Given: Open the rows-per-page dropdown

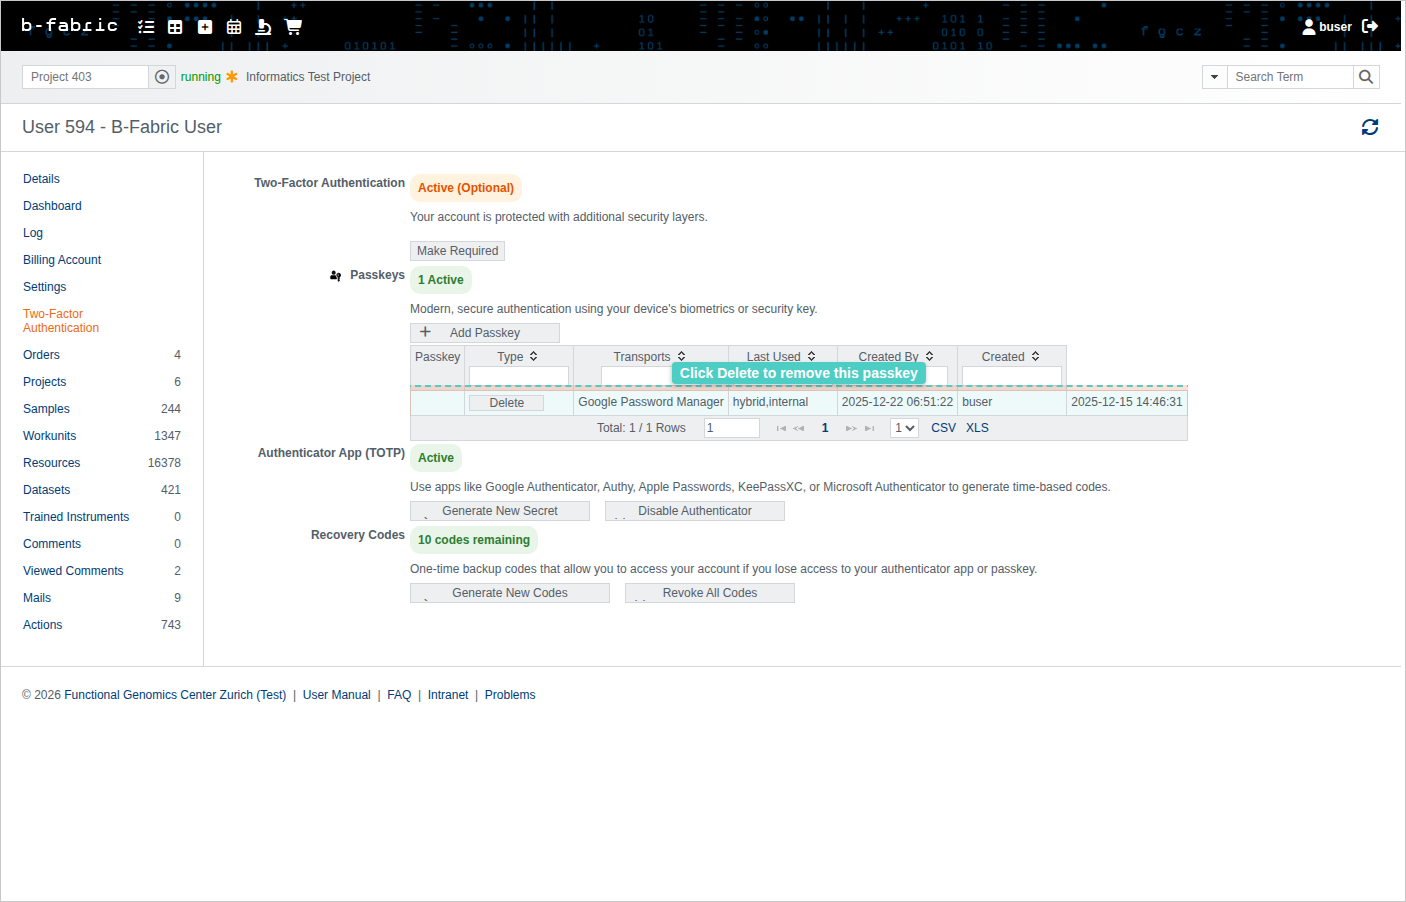Looking at the screenshot, I should [x=904, y=428].
